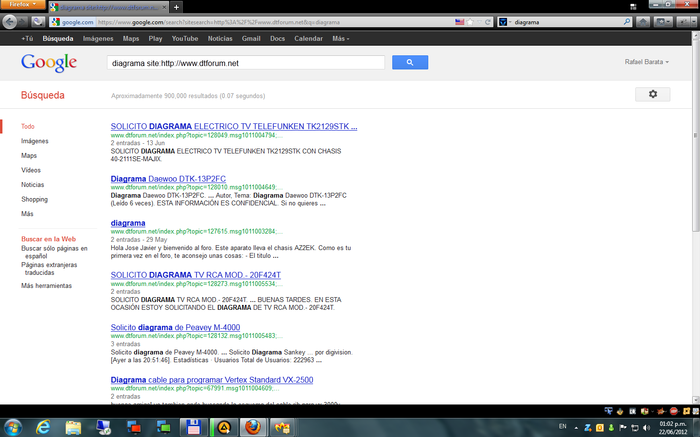The height and width of the screenshot is (437, 700).
Task: Expand Más herramientas in the sidebar
Action: [46, 286]
